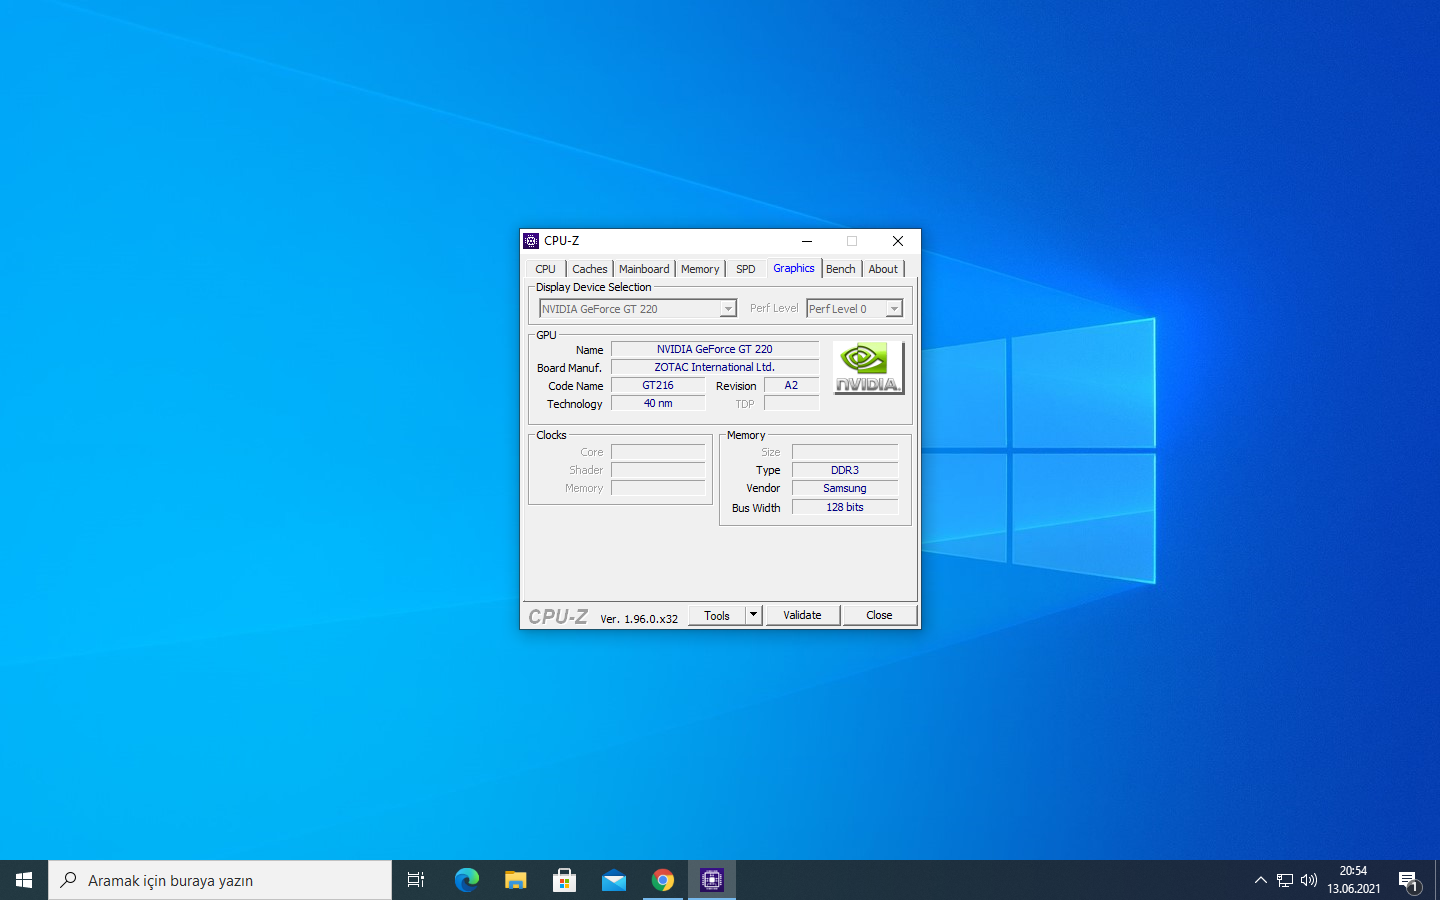Open Google Chrome from the taskbar
The height and width of the screenshot is (900, 1440).
point(662,880)
